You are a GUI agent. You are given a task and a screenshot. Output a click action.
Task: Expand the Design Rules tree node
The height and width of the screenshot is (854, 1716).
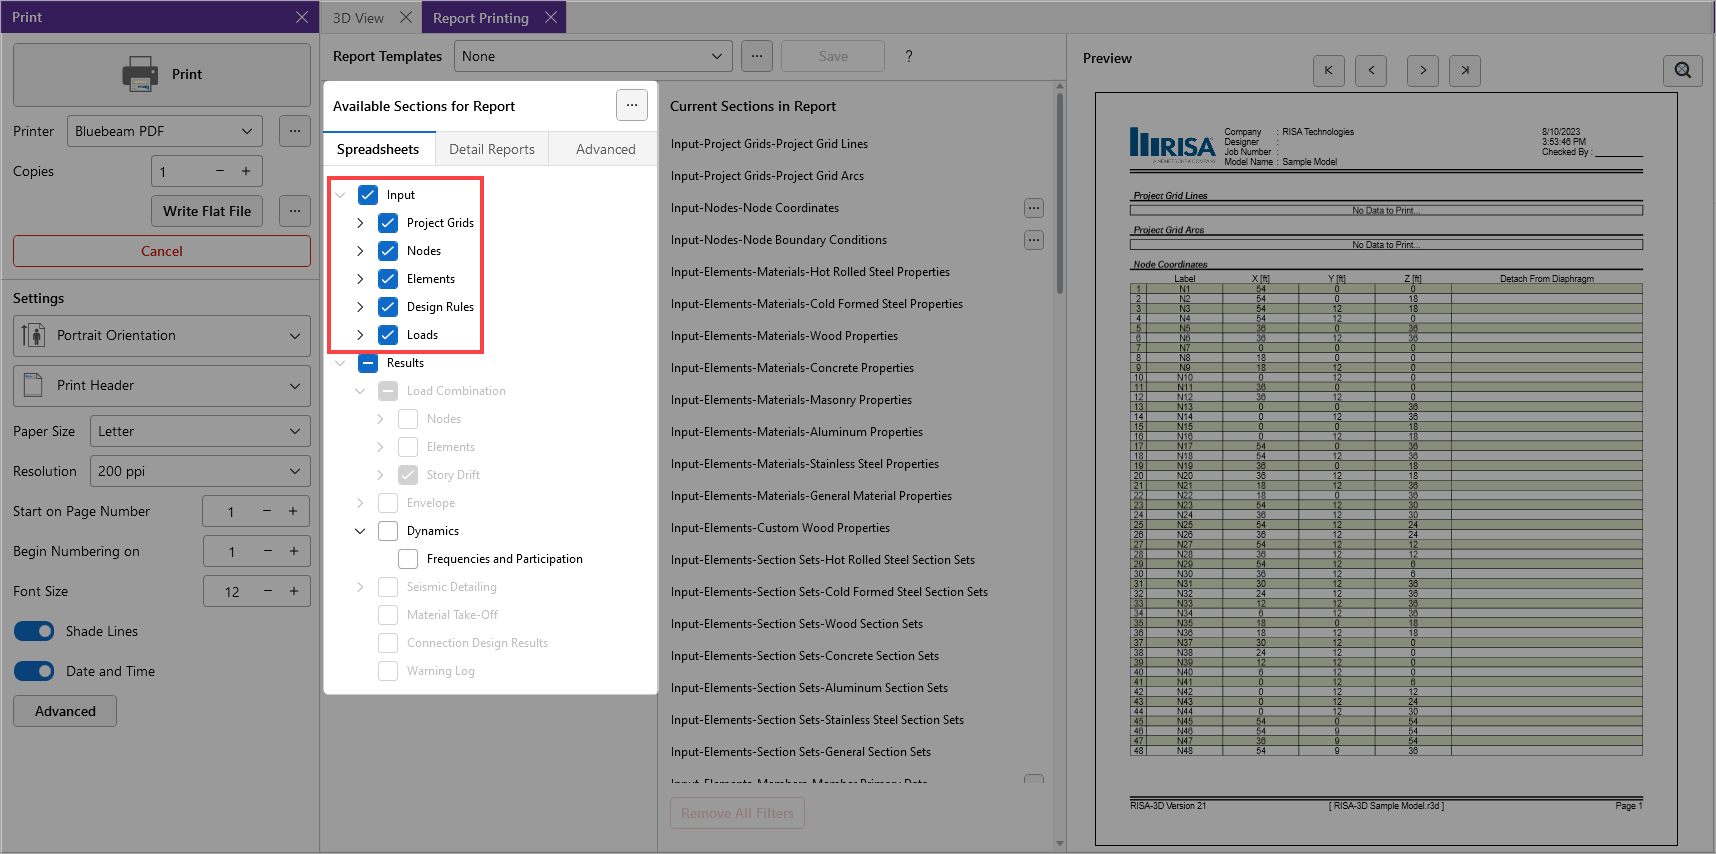point(360,307)
